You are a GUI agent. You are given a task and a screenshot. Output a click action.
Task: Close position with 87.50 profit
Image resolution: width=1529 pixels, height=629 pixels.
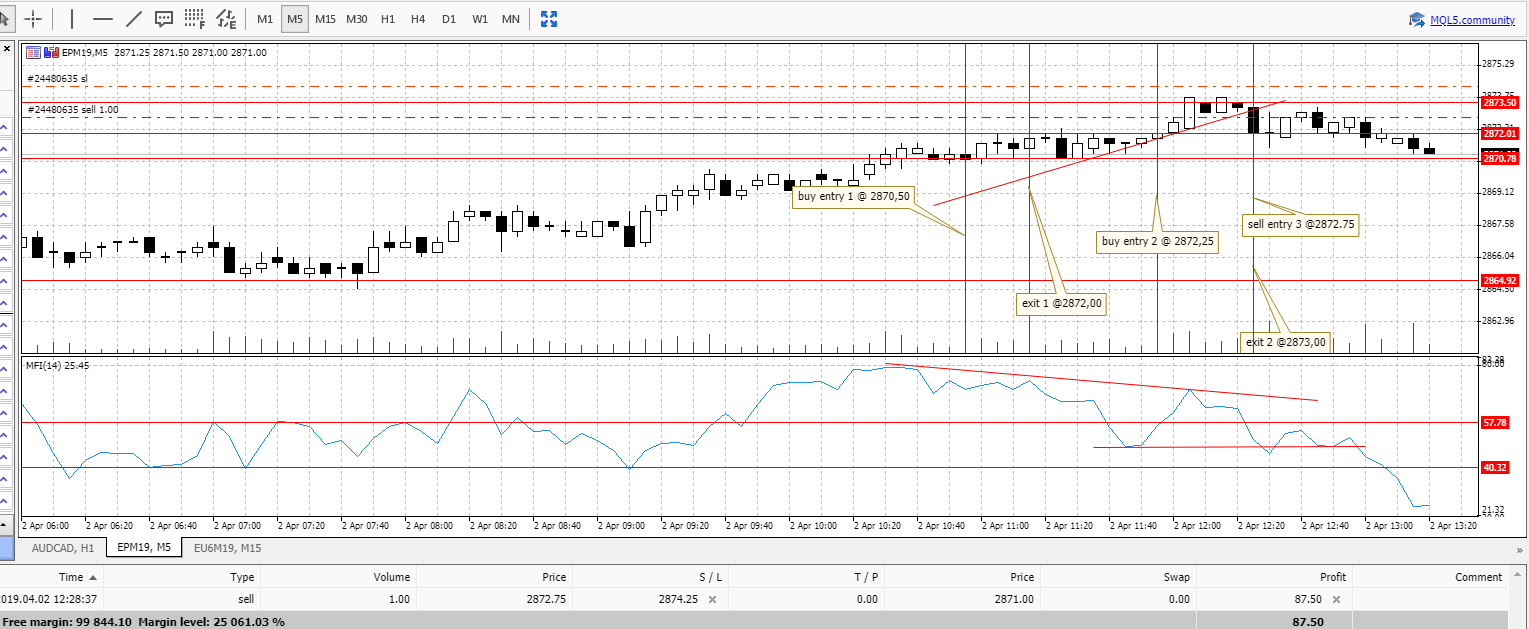[1335, 600]
